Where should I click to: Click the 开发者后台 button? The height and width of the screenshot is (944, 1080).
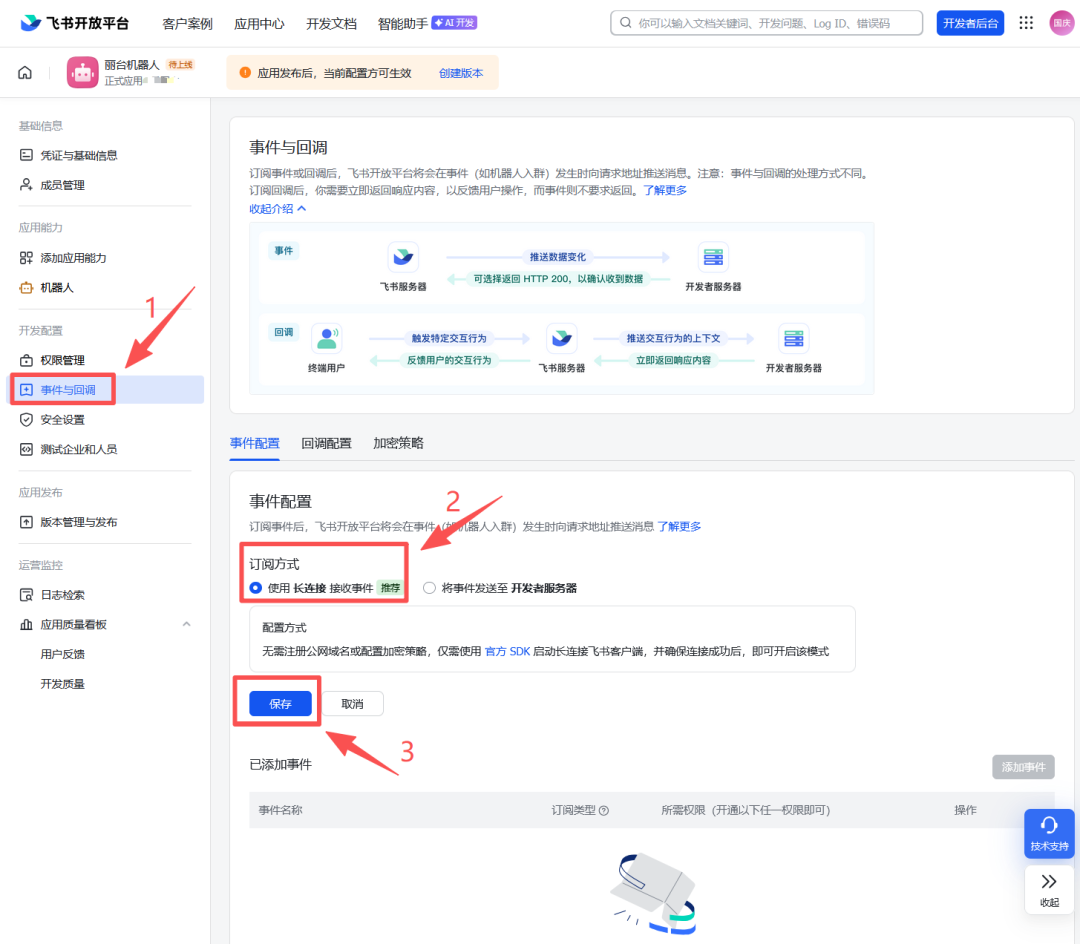(x=970, y=23)
